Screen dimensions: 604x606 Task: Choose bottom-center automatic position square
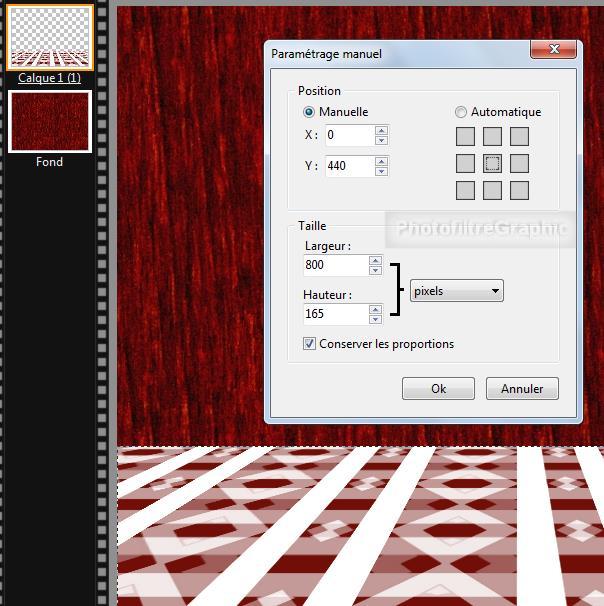pyautogui.click(x=492, y=191)
